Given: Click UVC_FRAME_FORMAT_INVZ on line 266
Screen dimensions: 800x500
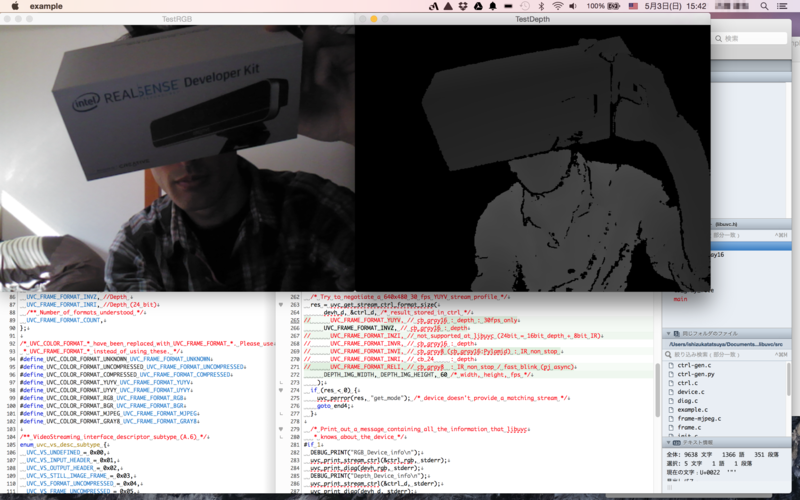Looking at the screenshot, I should point(359,328).
